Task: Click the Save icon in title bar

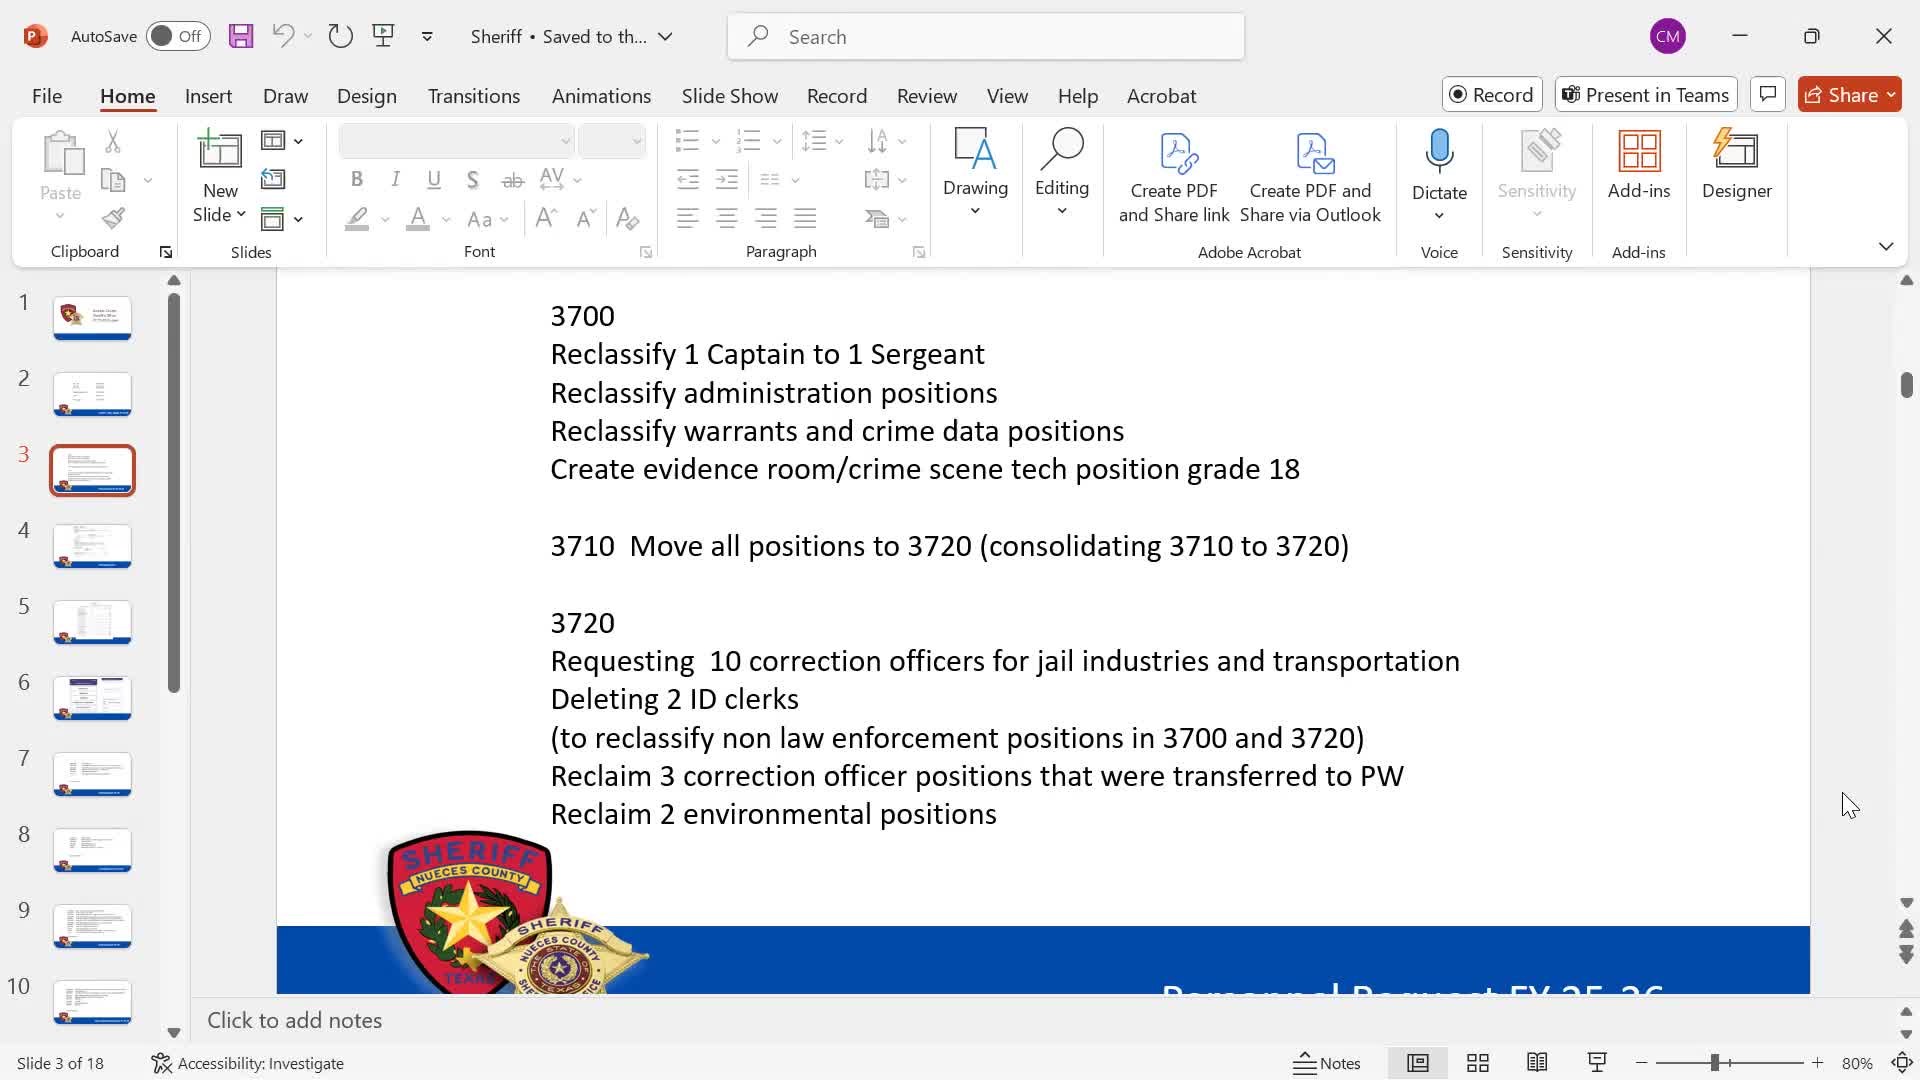Action: [x=241, y=37]
